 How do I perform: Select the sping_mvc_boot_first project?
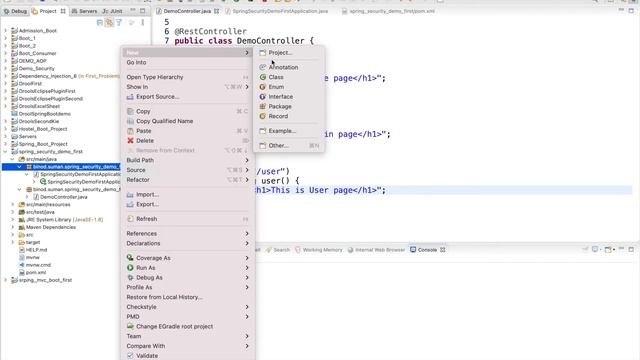pyautogui.click(x=45, y=280)
